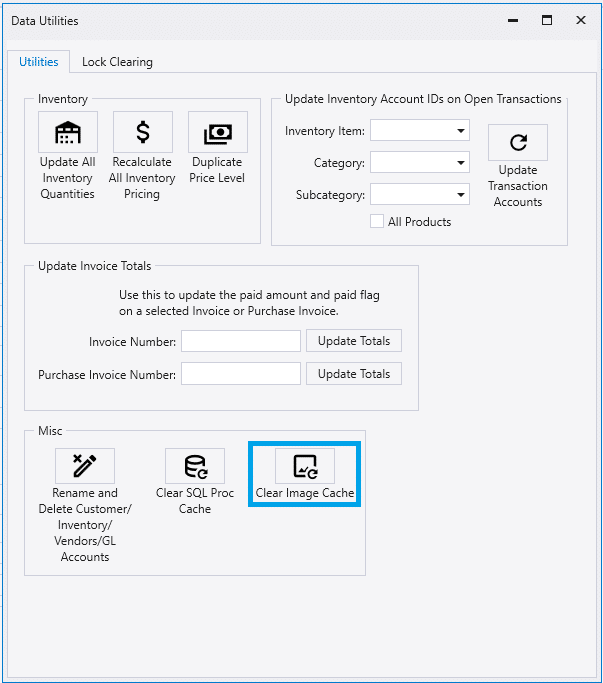Click the Clear SQL Proc Cache database icon
This screenshot has width=603, height=683.
pos(195,466)
